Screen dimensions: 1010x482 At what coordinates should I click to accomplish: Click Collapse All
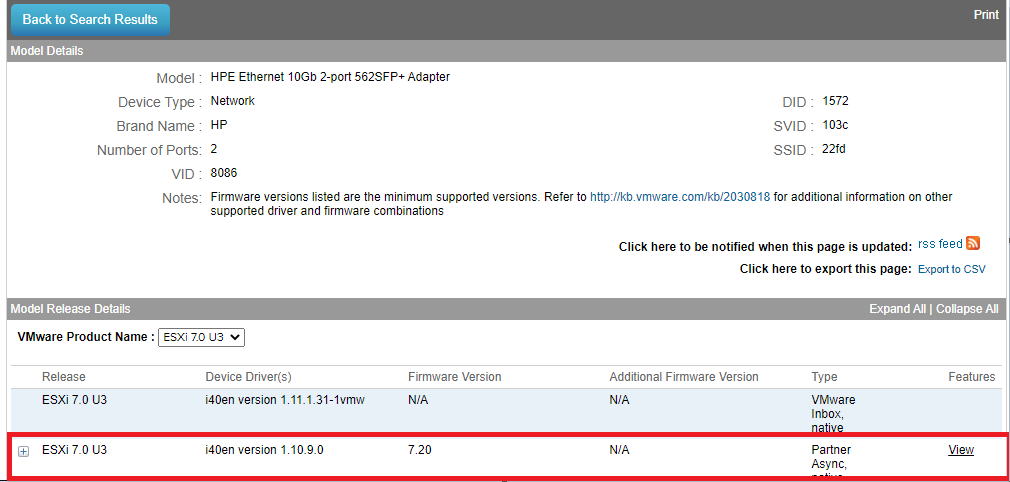pos(967,309)
